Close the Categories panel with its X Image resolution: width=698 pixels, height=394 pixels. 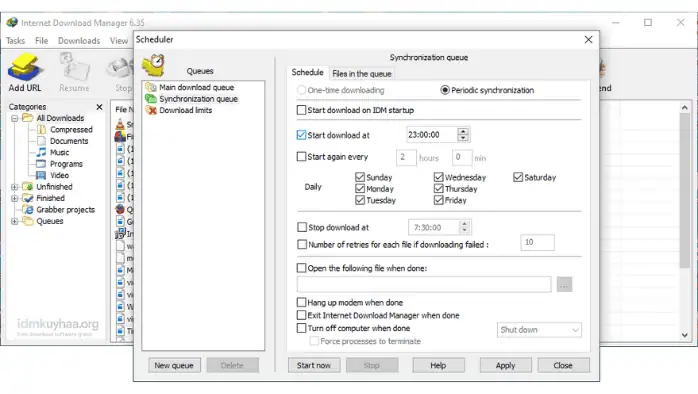coord(99,107)
